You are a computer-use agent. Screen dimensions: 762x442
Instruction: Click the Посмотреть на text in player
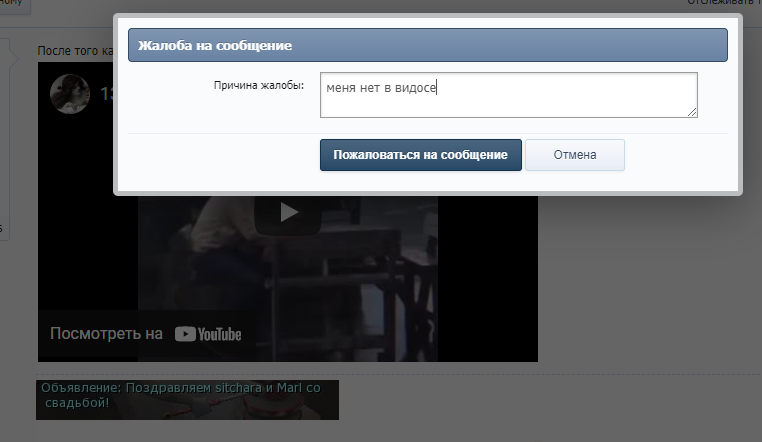(106, 334)
